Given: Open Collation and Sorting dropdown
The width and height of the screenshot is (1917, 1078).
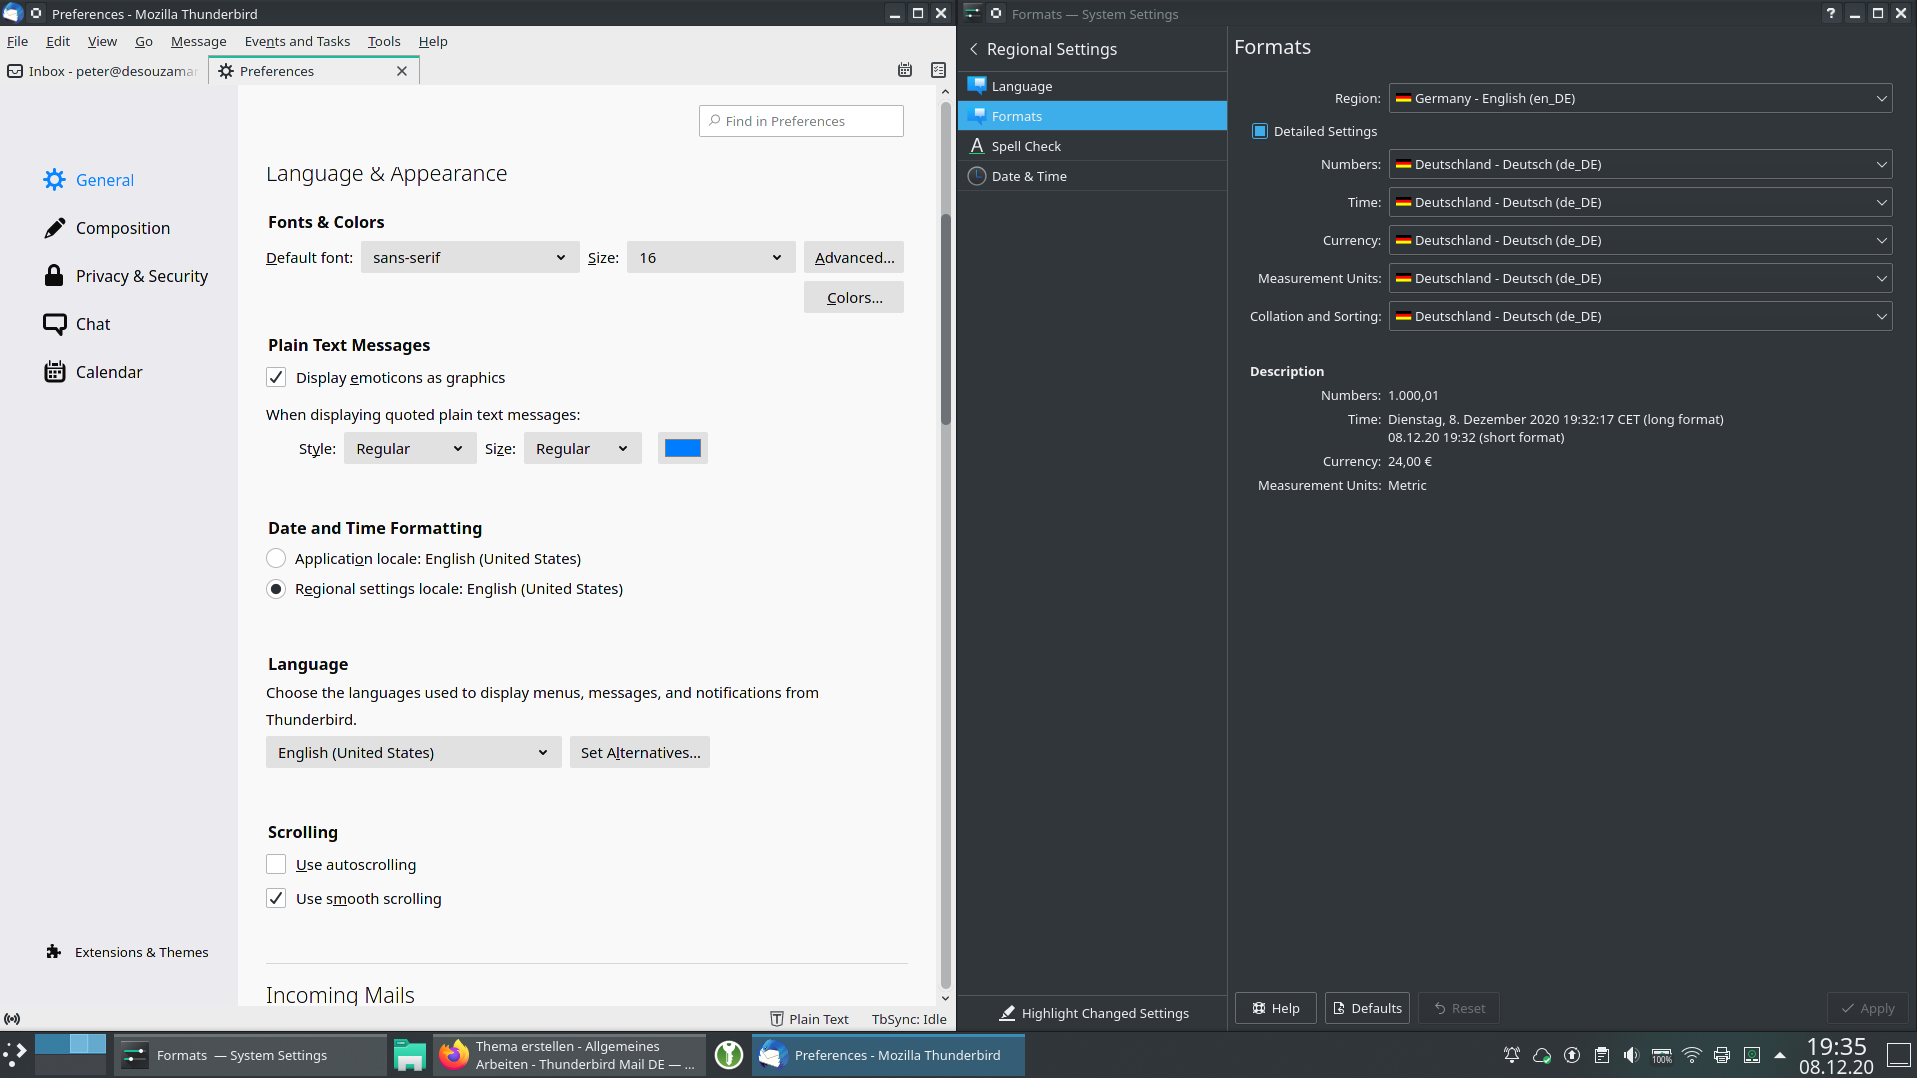Looking at the screenshot, I should [x=1640, y=316].
